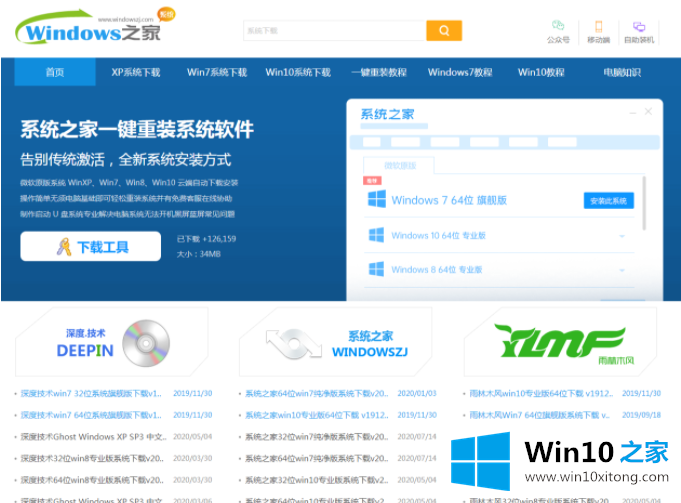Click the Windows 7 64位 旗舰版 title
Viewport: 681px width, 503px height.
tap(449, 200)
